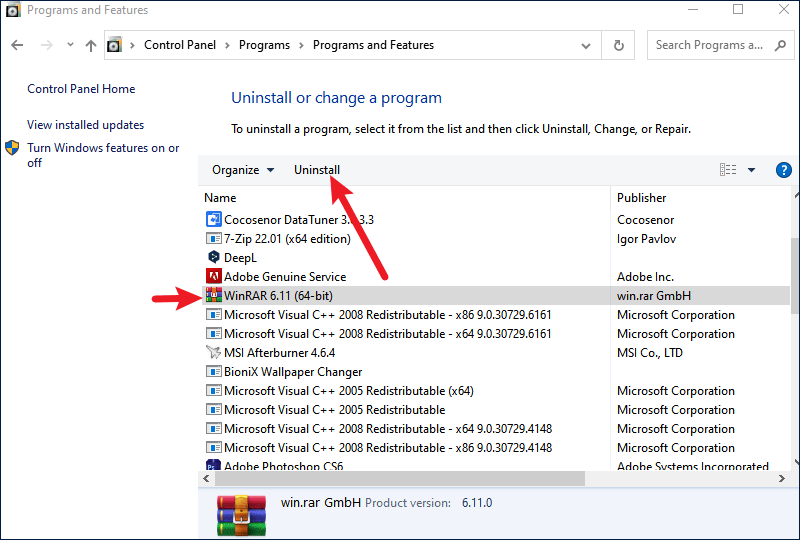Sort by Name column header

click(220, 198)
